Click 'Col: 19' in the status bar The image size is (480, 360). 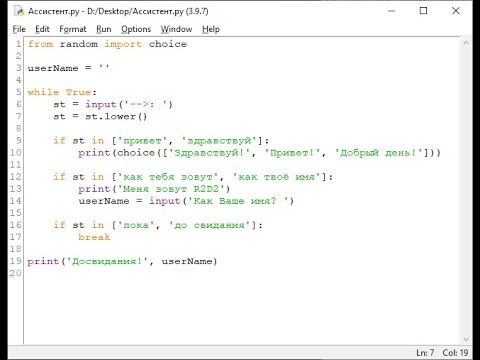[455, 353]
